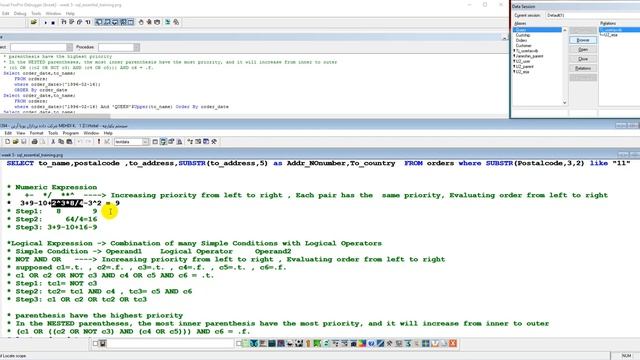Click Relations button in Data Session
This screenshot has width=640, height=360.
[x=583, y=68]
